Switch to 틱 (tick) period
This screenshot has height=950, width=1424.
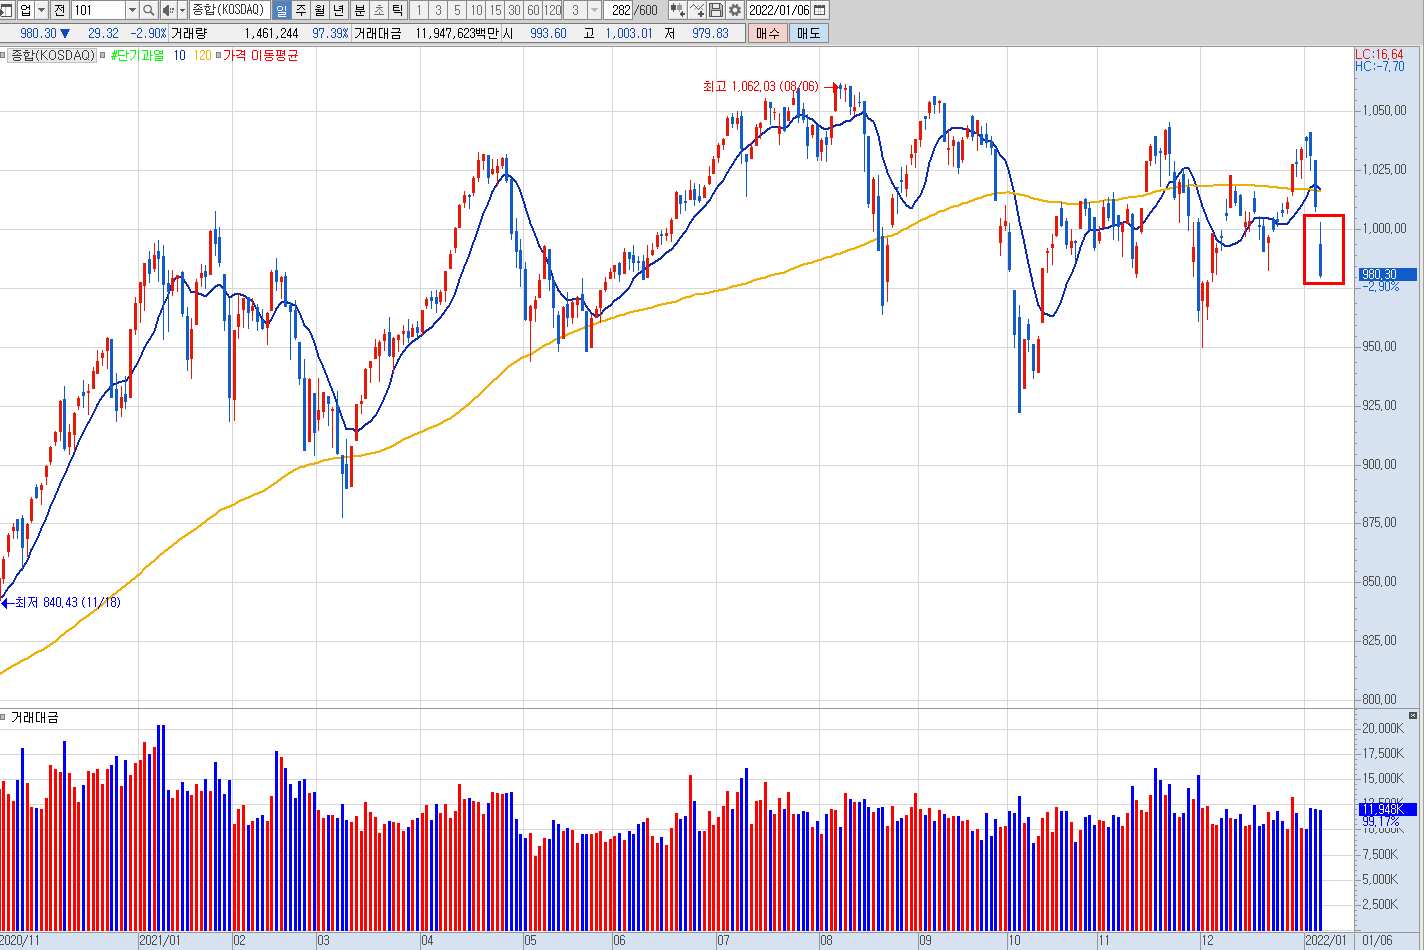(398, 10)
